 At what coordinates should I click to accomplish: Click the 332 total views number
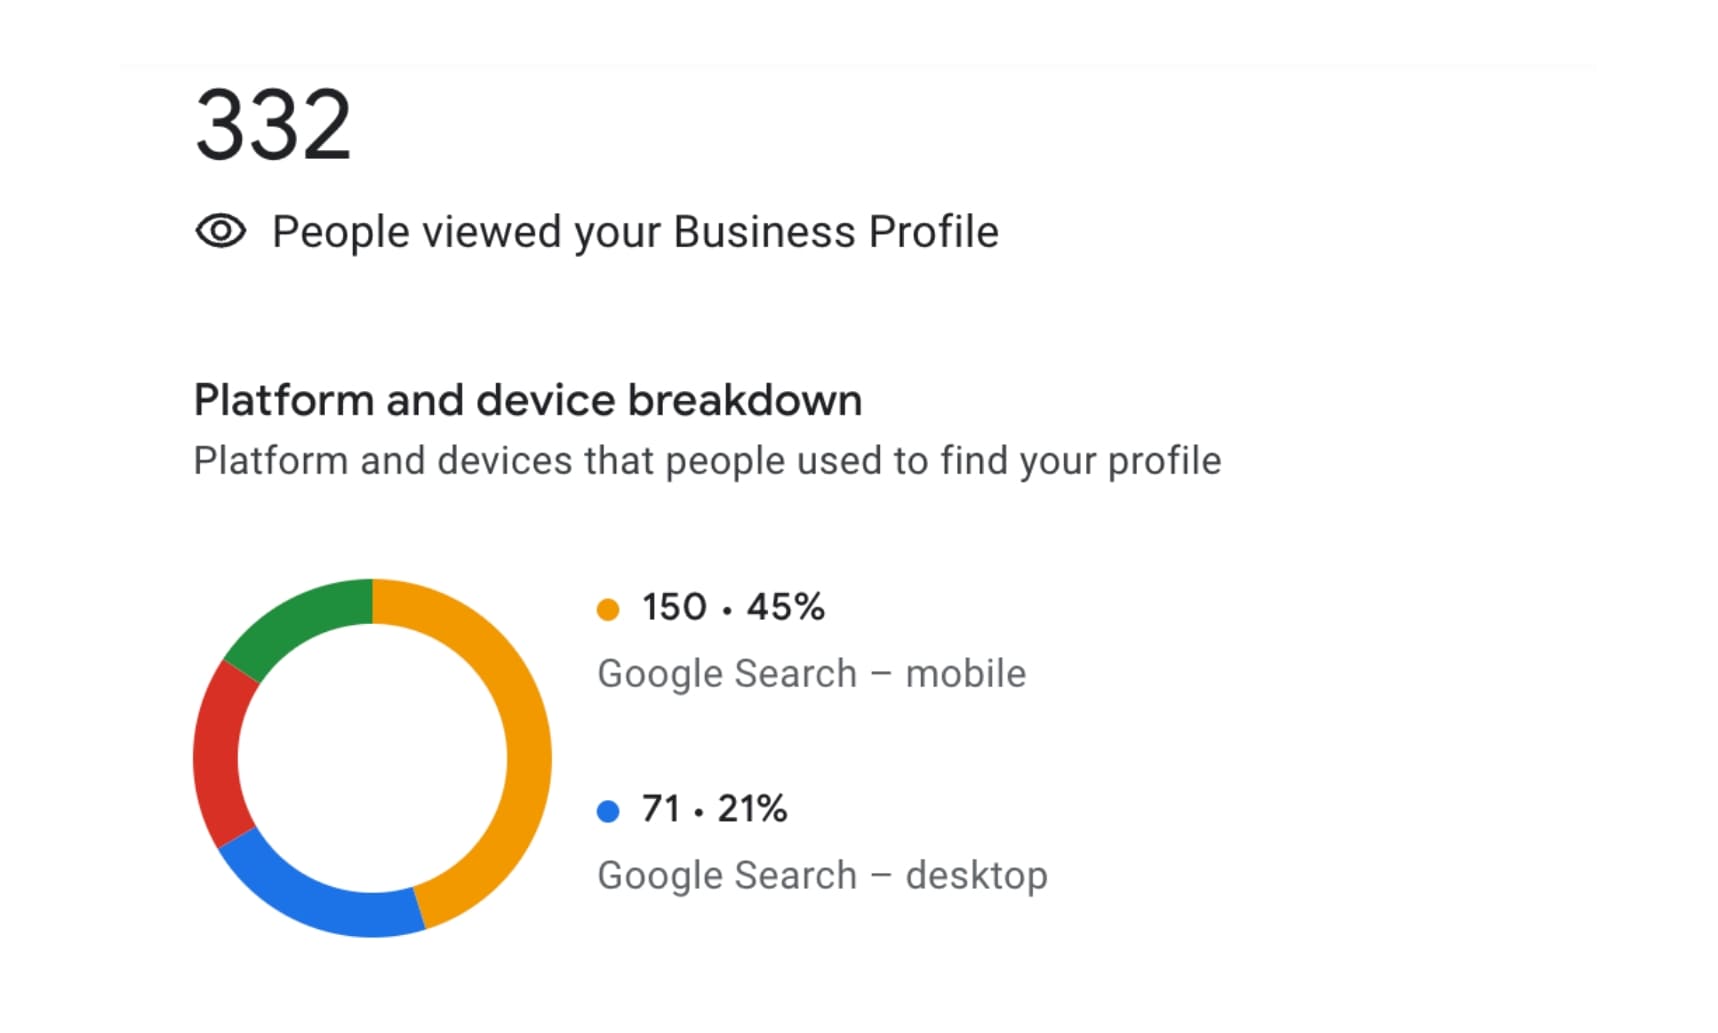(x=273, y=125)
